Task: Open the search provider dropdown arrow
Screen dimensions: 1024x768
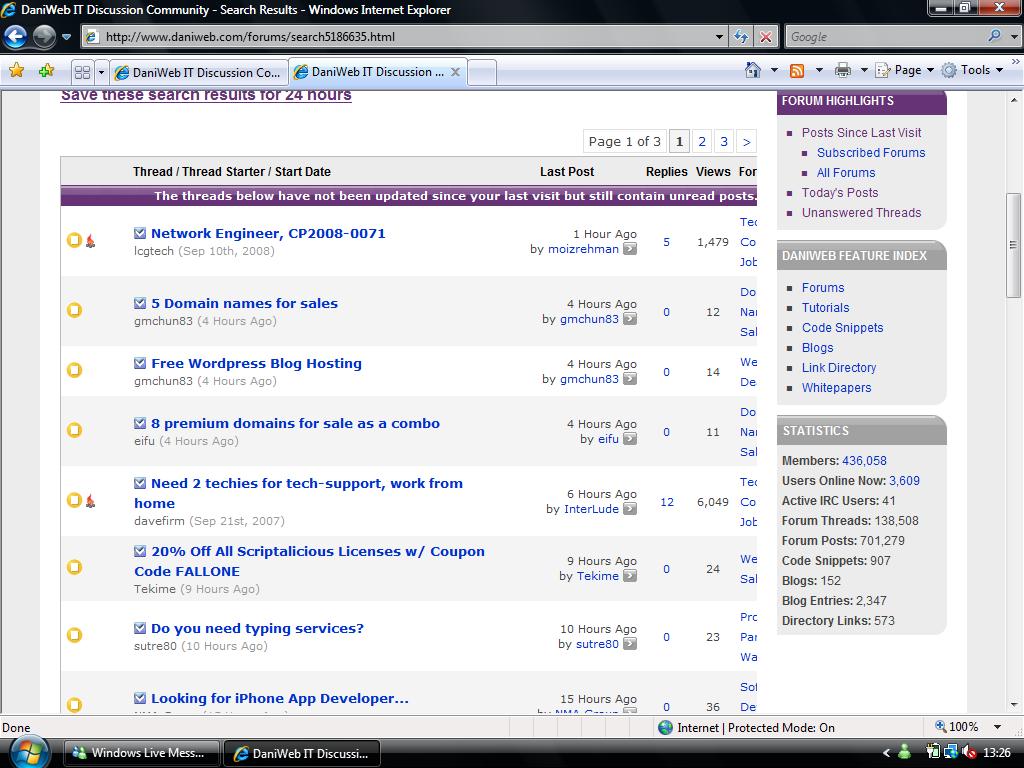Action: tap(1014, 37)
